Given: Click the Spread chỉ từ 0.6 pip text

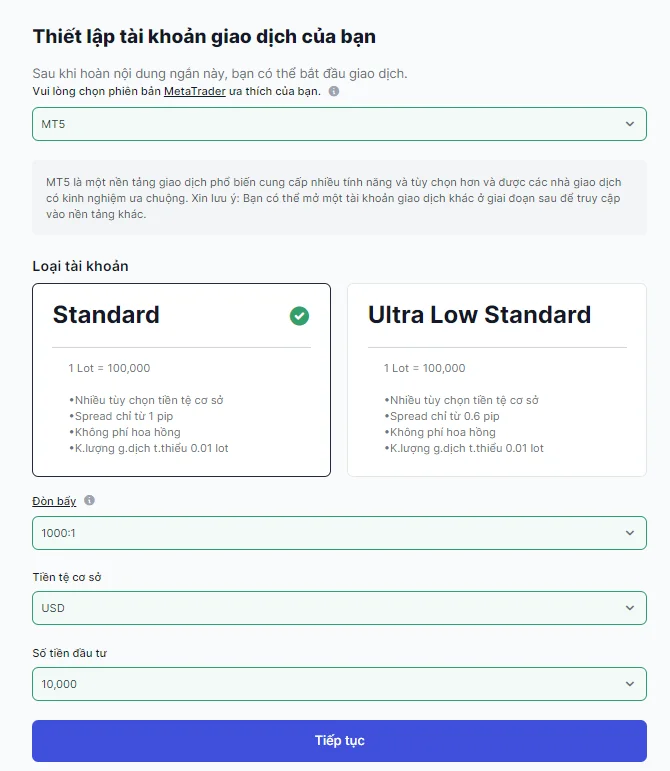Looking at the screenshot, I should point(442,416).
